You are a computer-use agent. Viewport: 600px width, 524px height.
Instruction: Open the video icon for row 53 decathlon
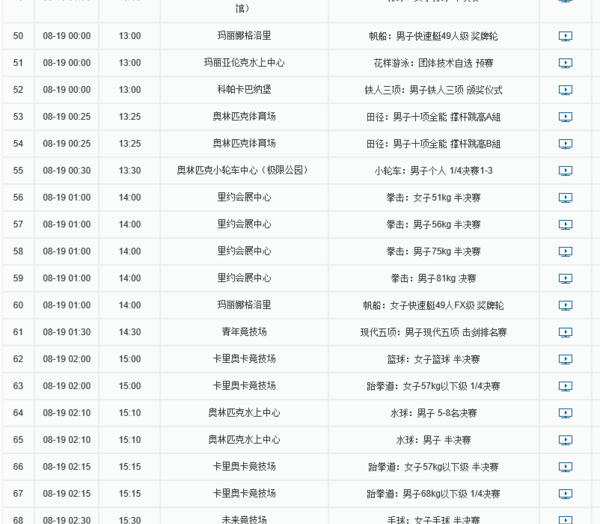tap(565, 117)
